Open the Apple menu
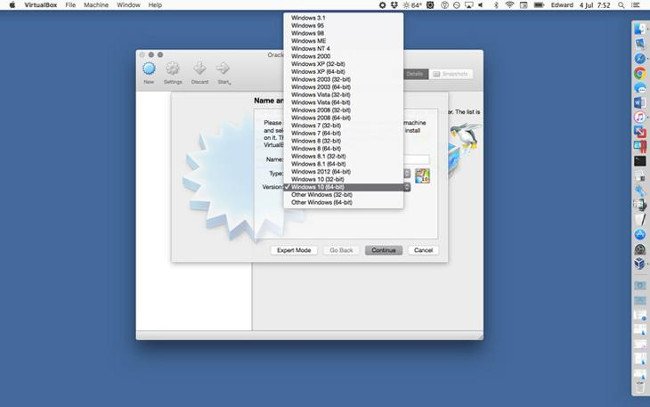Image resolution: width=650 pixels, height=407 pixels. pos(12,5)
